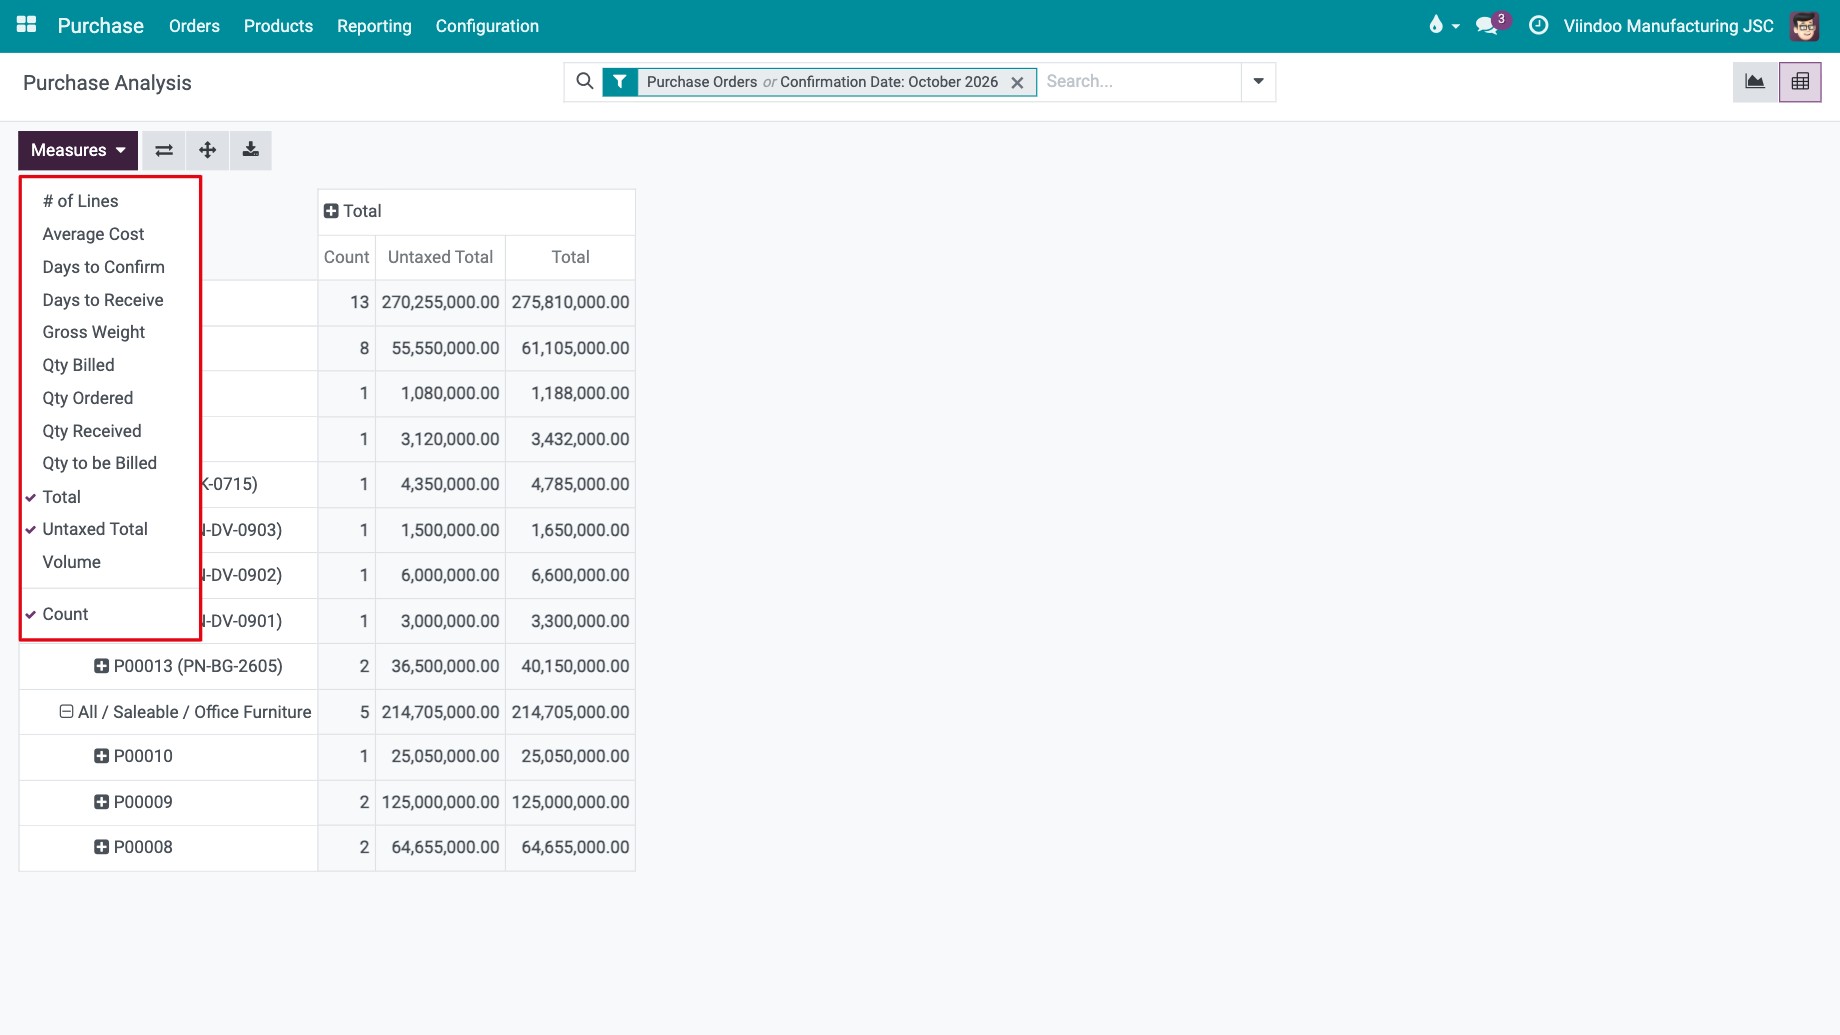The width and height of the screenshot is (1840, 1035).
Task: Enable the Days to Confirm measure
Action: pos(110,267)
